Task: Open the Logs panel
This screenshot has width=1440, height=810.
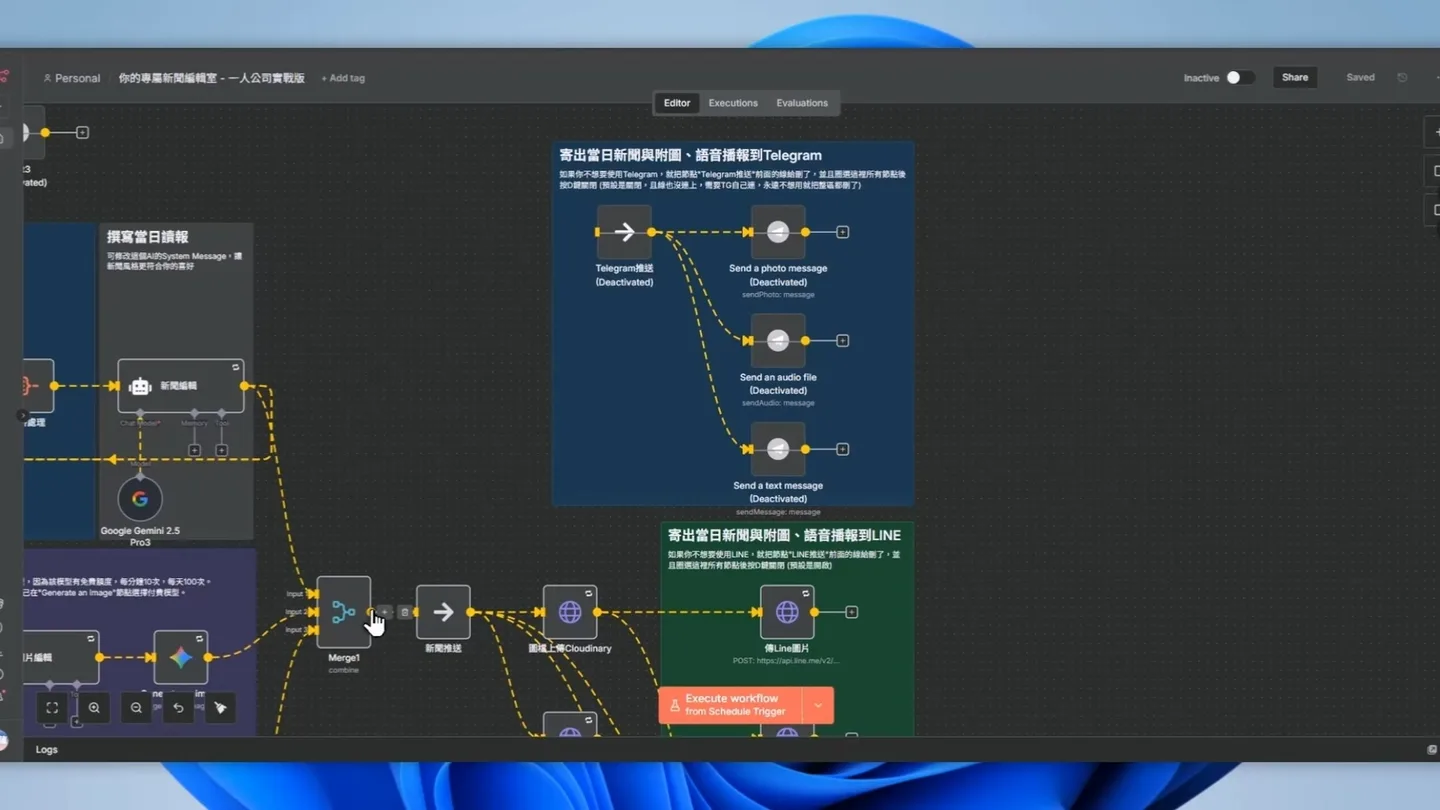Action: 47,750
